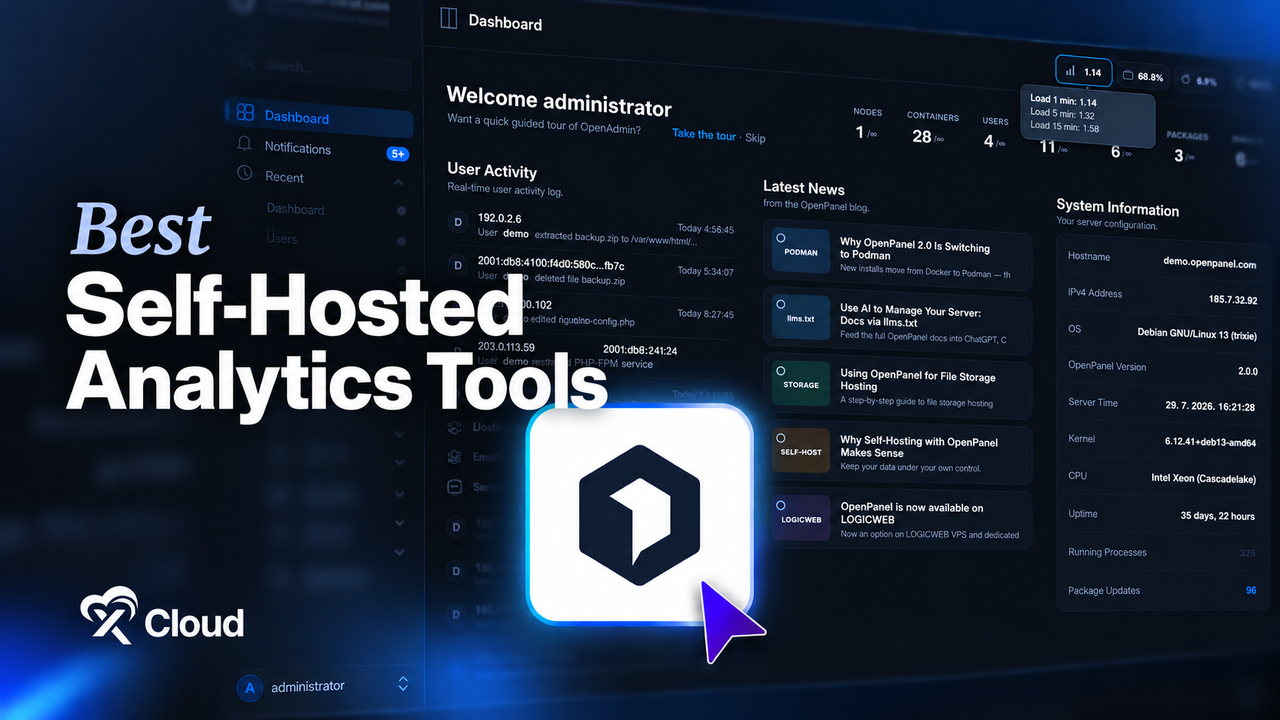
Task: Click the PACKAGES count 3
Action: pyautogui.click(x=1179, y=155)
